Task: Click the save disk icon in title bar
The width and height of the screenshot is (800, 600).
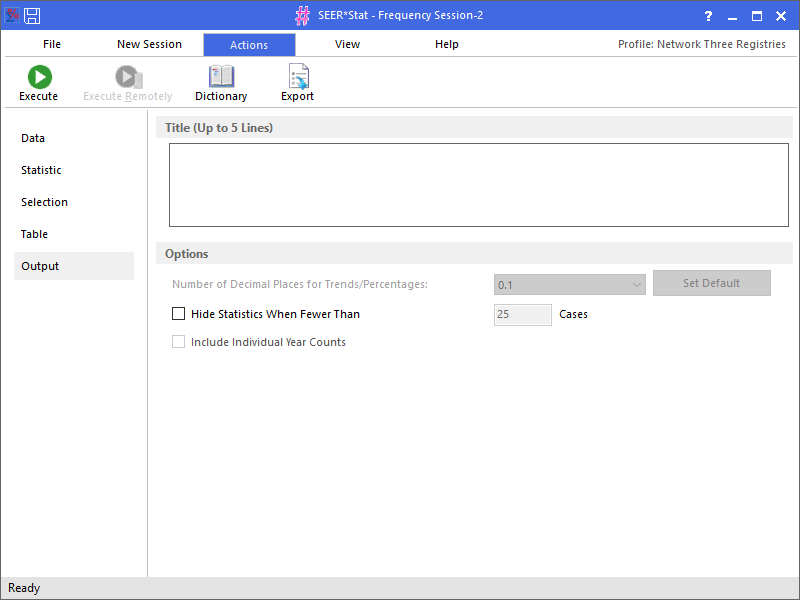Action: 32,15
